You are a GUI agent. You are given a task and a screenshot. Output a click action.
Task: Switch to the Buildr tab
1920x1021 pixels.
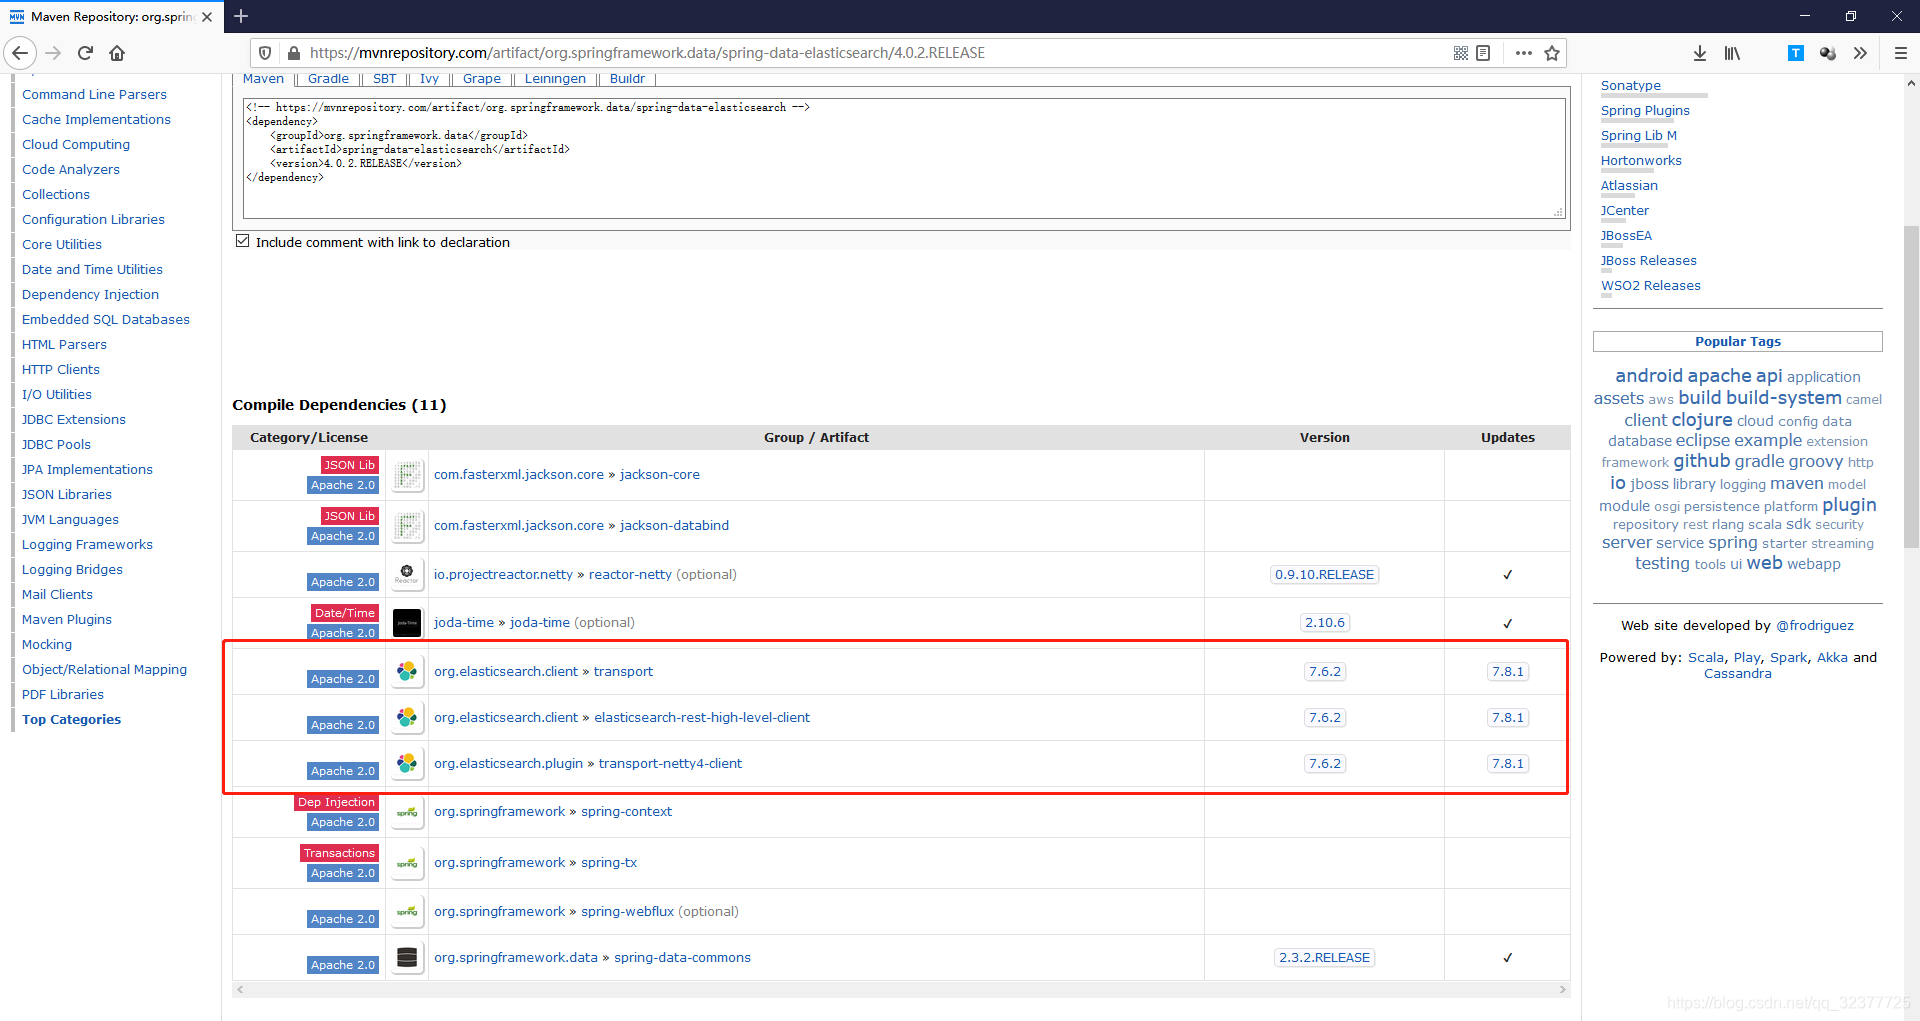[x=627, y=79]
